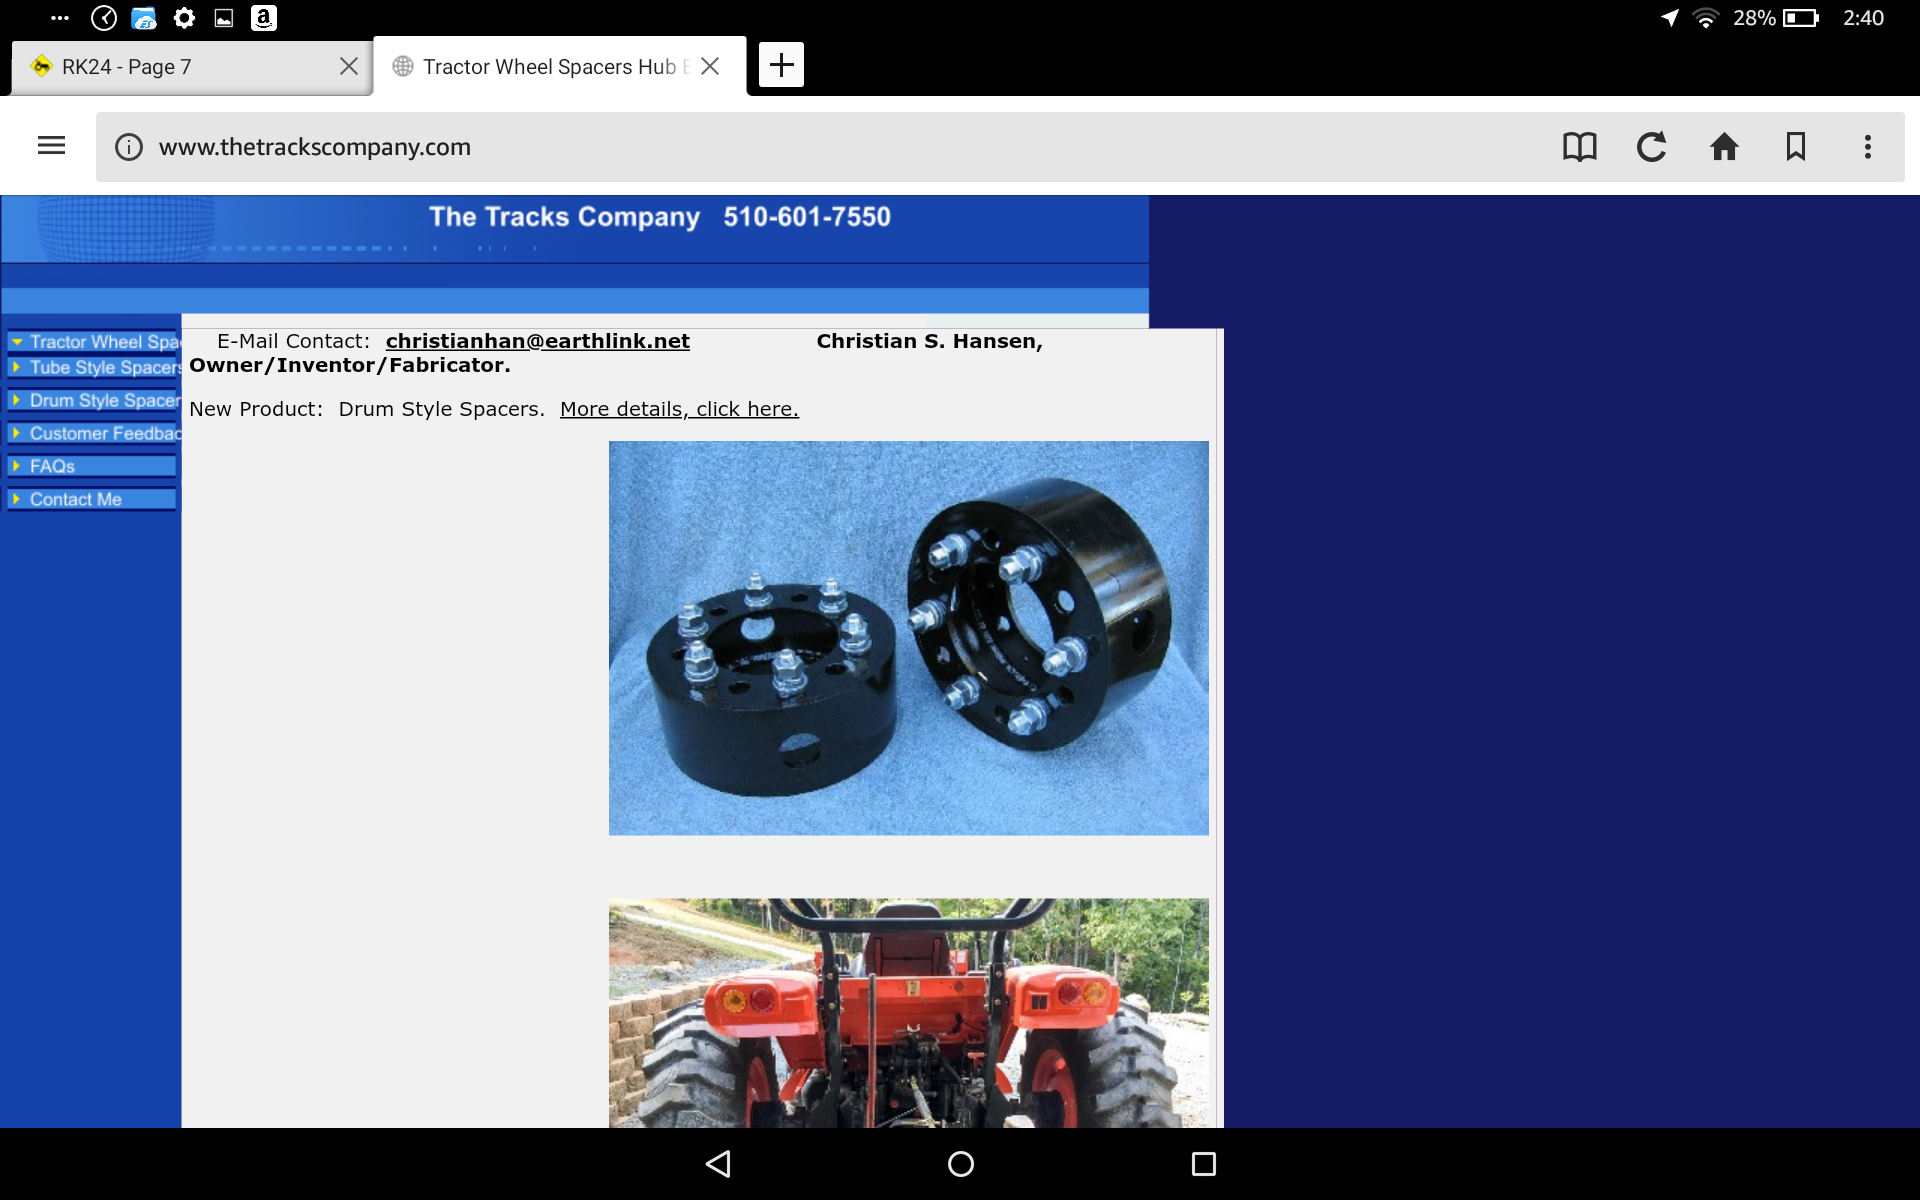Tap the location arrow status icon
The height and width of the screenshot is (1200, 1920).
pyautogui.click(x=1669, y=18)
